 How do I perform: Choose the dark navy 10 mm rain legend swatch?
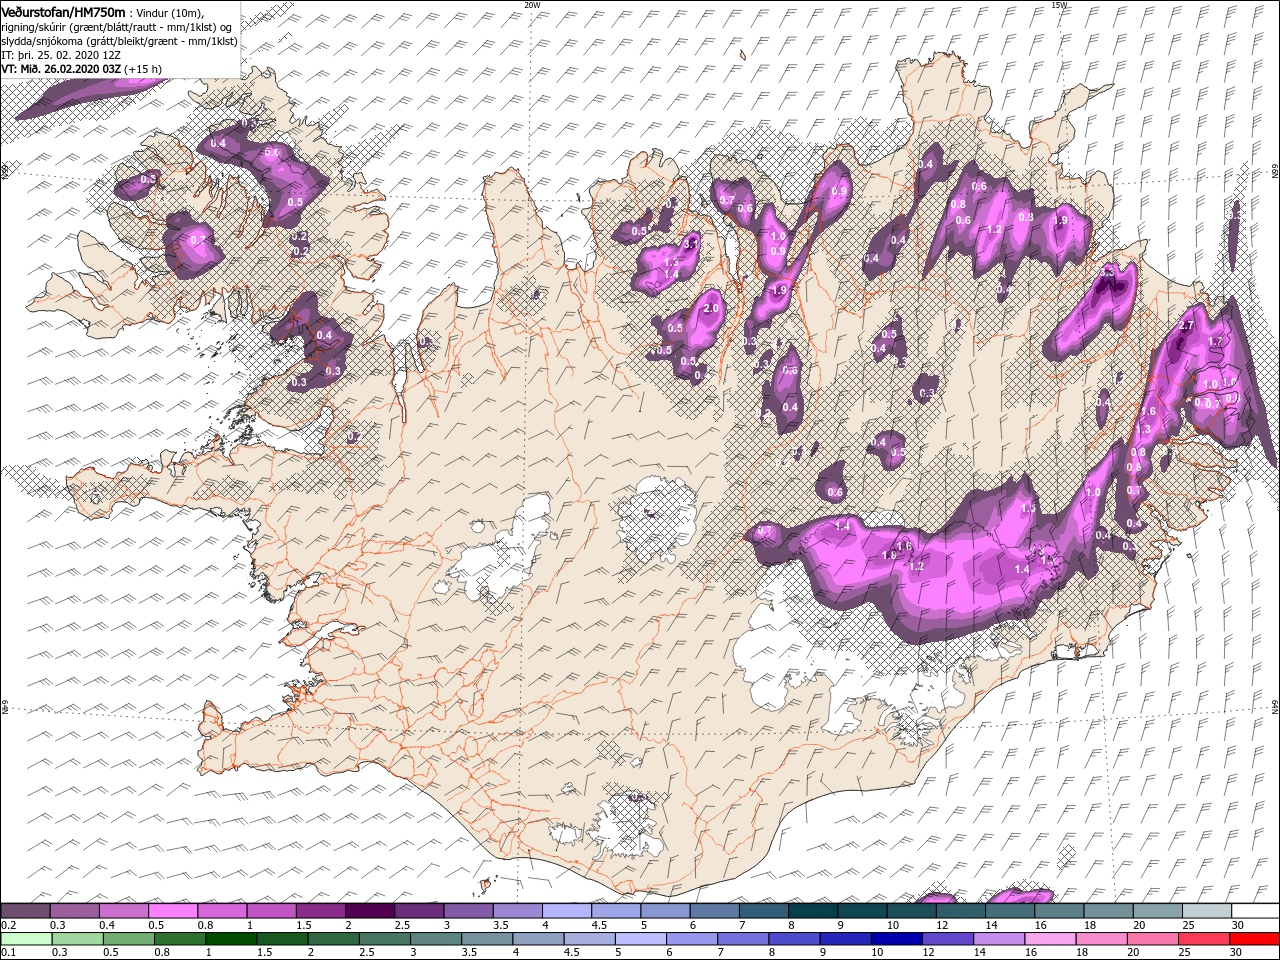[895, 939]
